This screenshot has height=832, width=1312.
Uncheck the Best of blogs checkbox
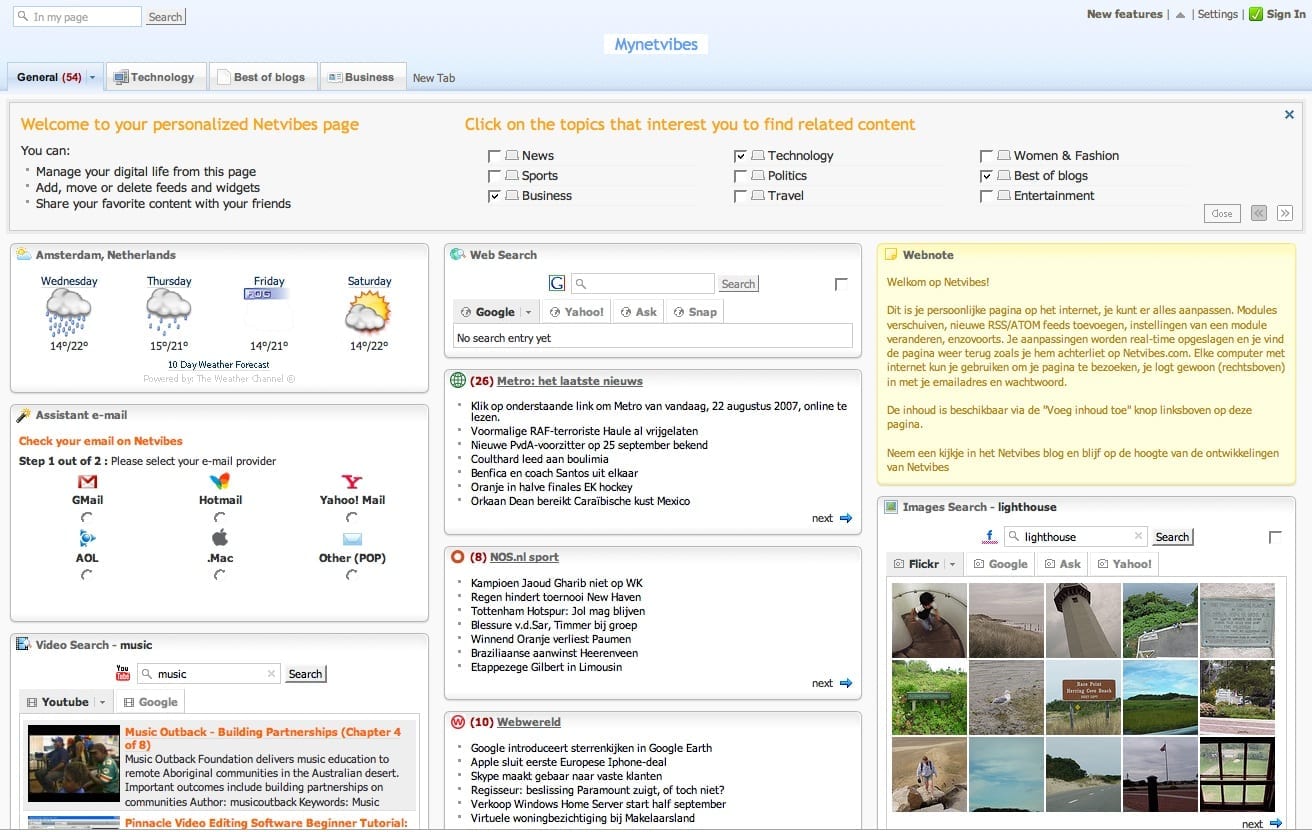point(986,176)
